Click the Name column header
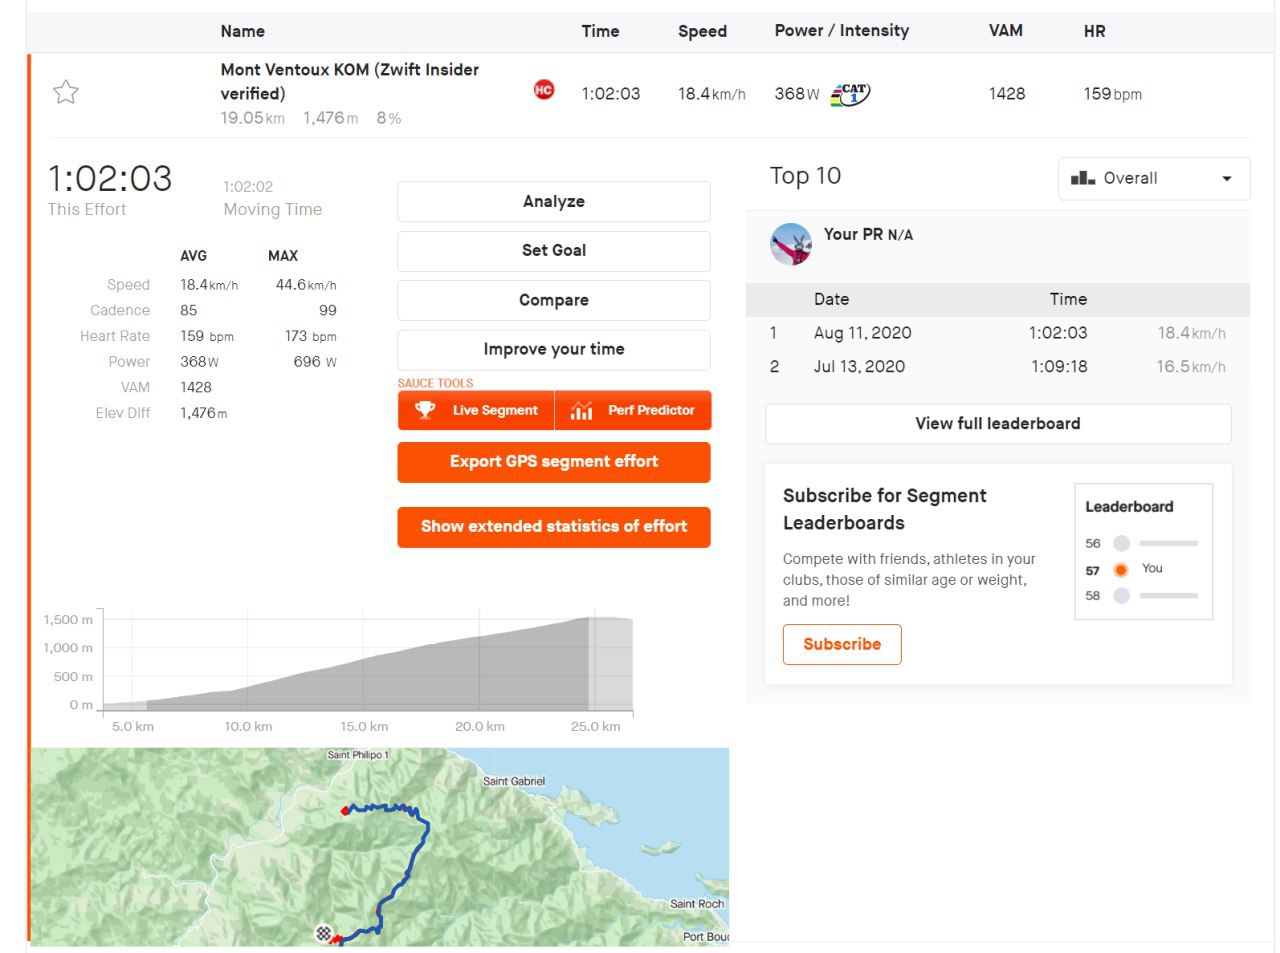Screen dimensions: 1280x953 [243, 31]
